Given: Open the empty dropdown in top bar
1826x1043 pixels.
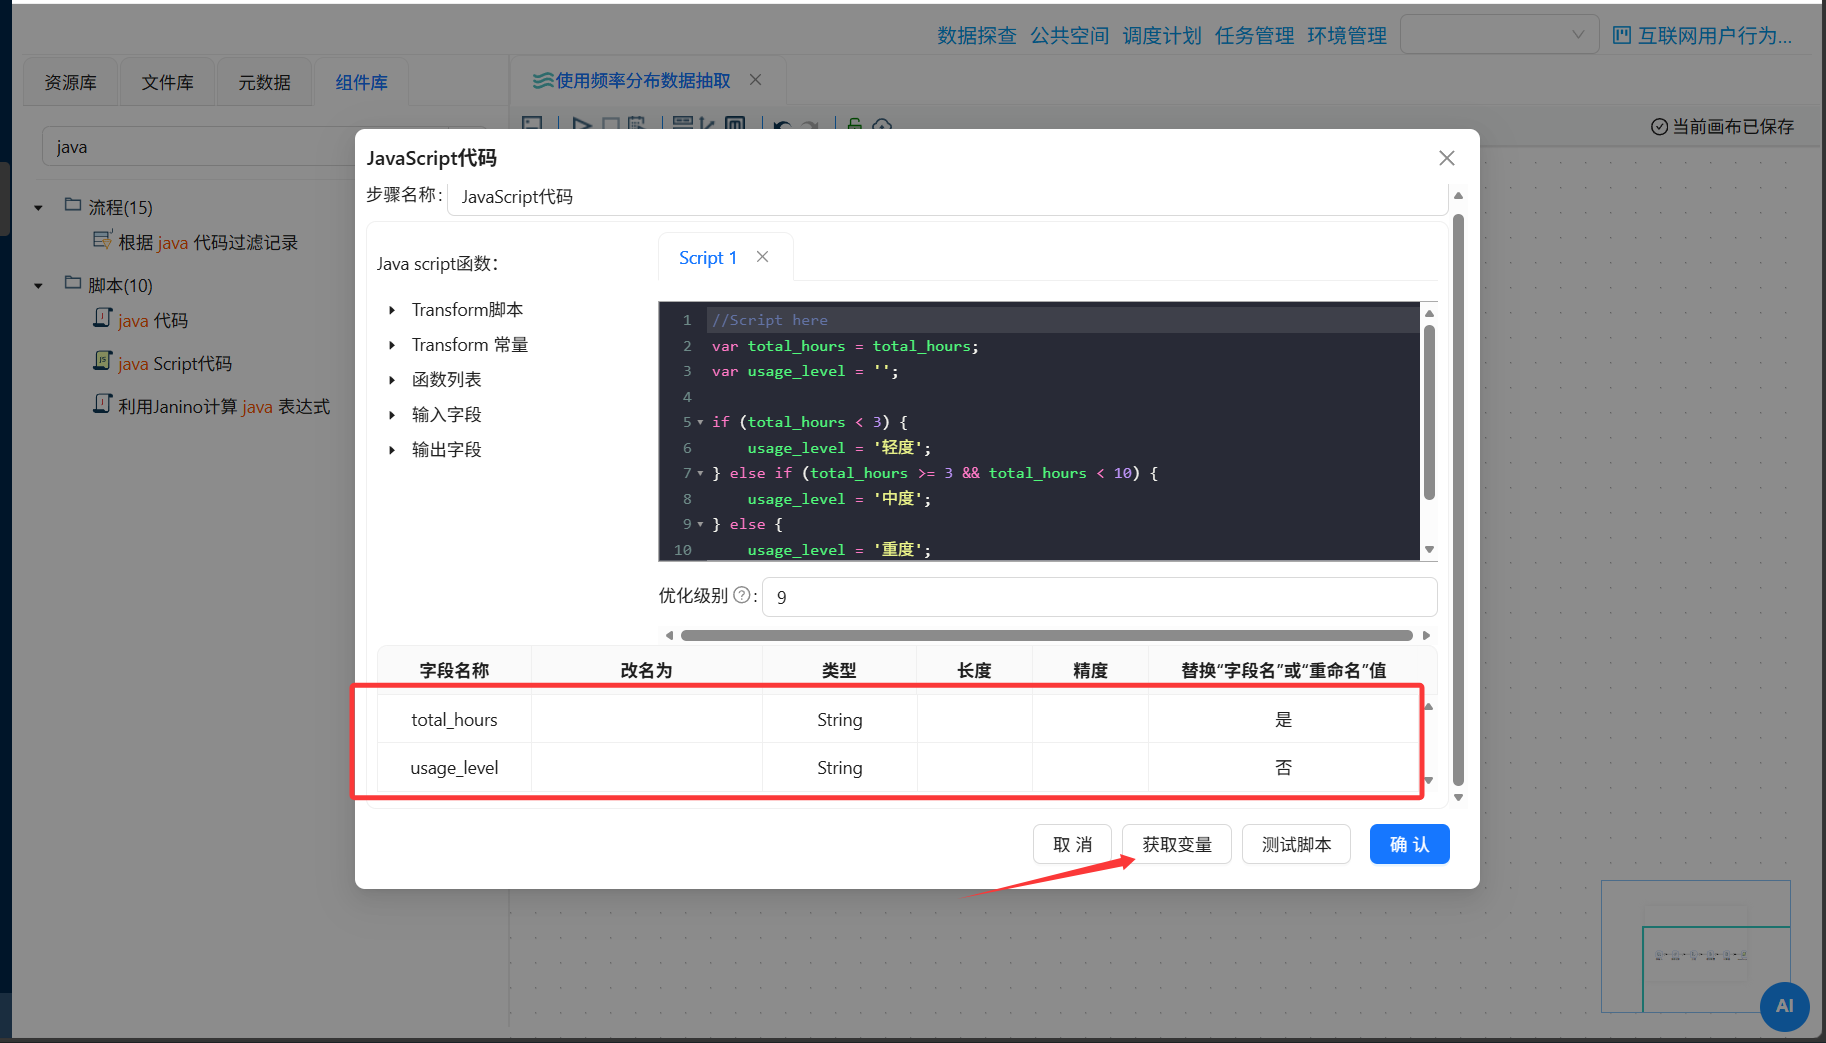Looking at the screenshot, I should [1499, 35].
